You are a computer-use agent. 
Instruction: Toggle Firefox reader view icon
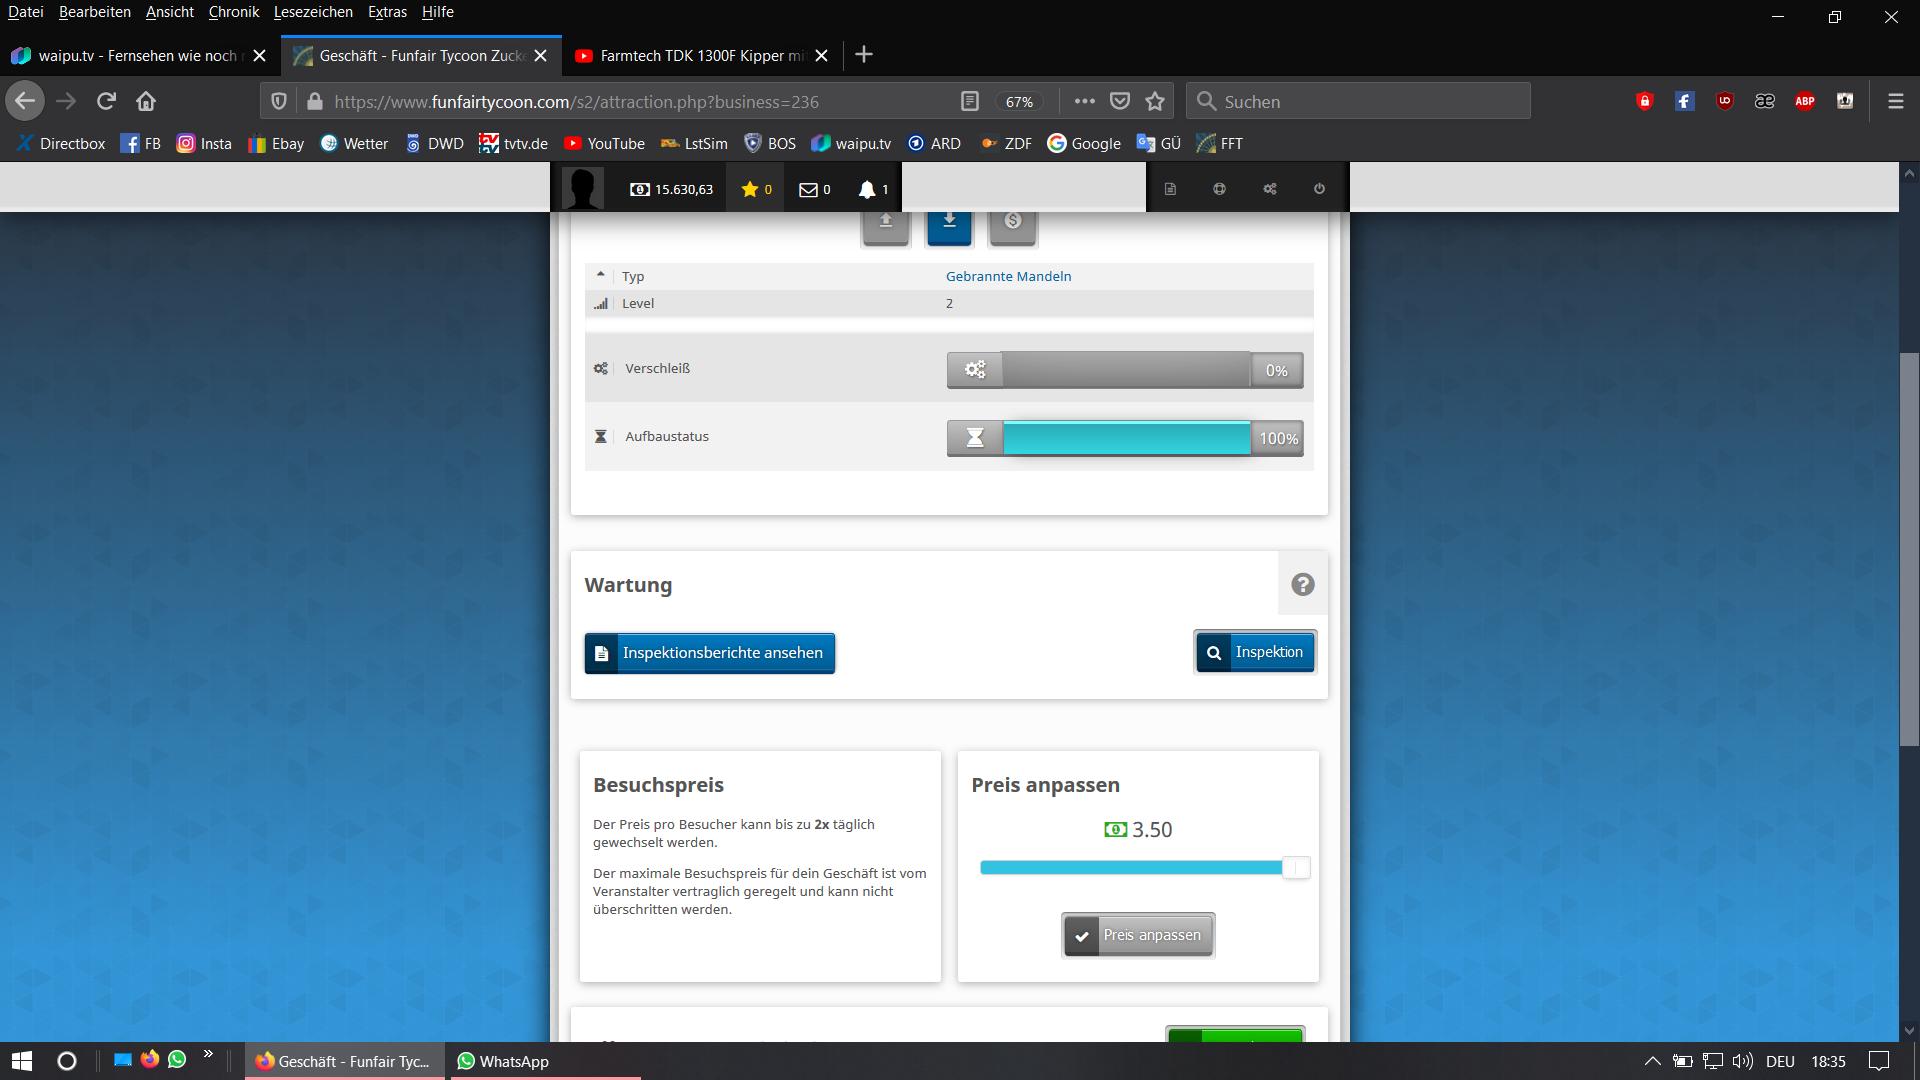click(x=969, y=101)
